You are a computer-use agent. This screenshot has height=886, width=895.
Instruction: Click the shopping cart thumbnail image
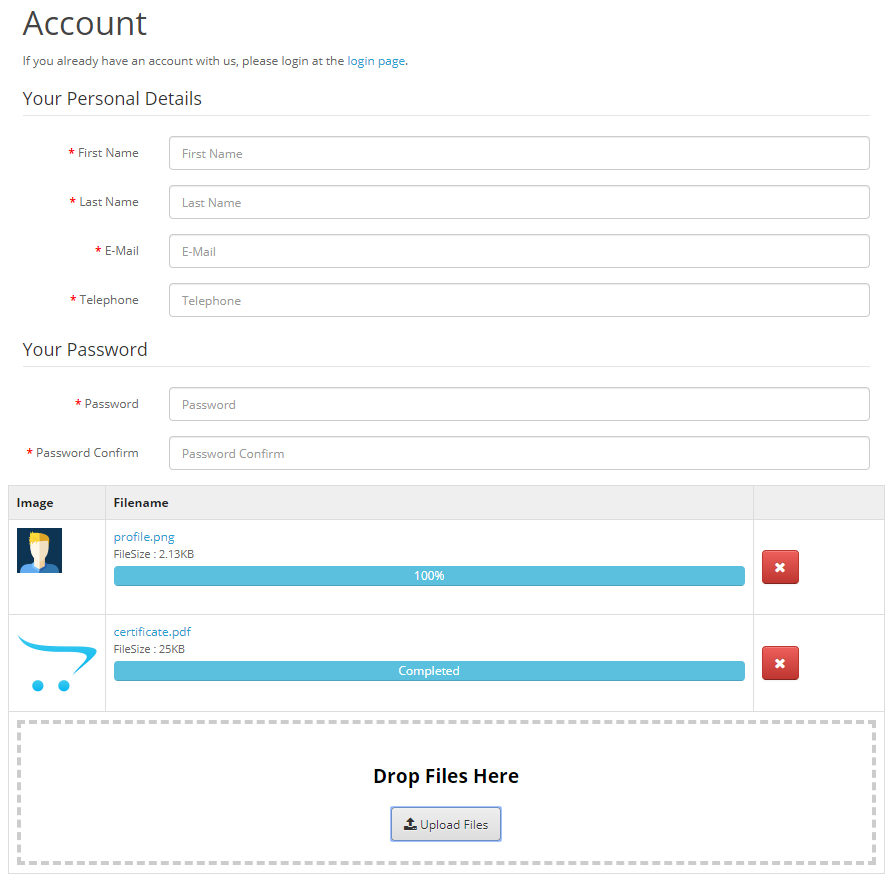(x=57, y=663)
